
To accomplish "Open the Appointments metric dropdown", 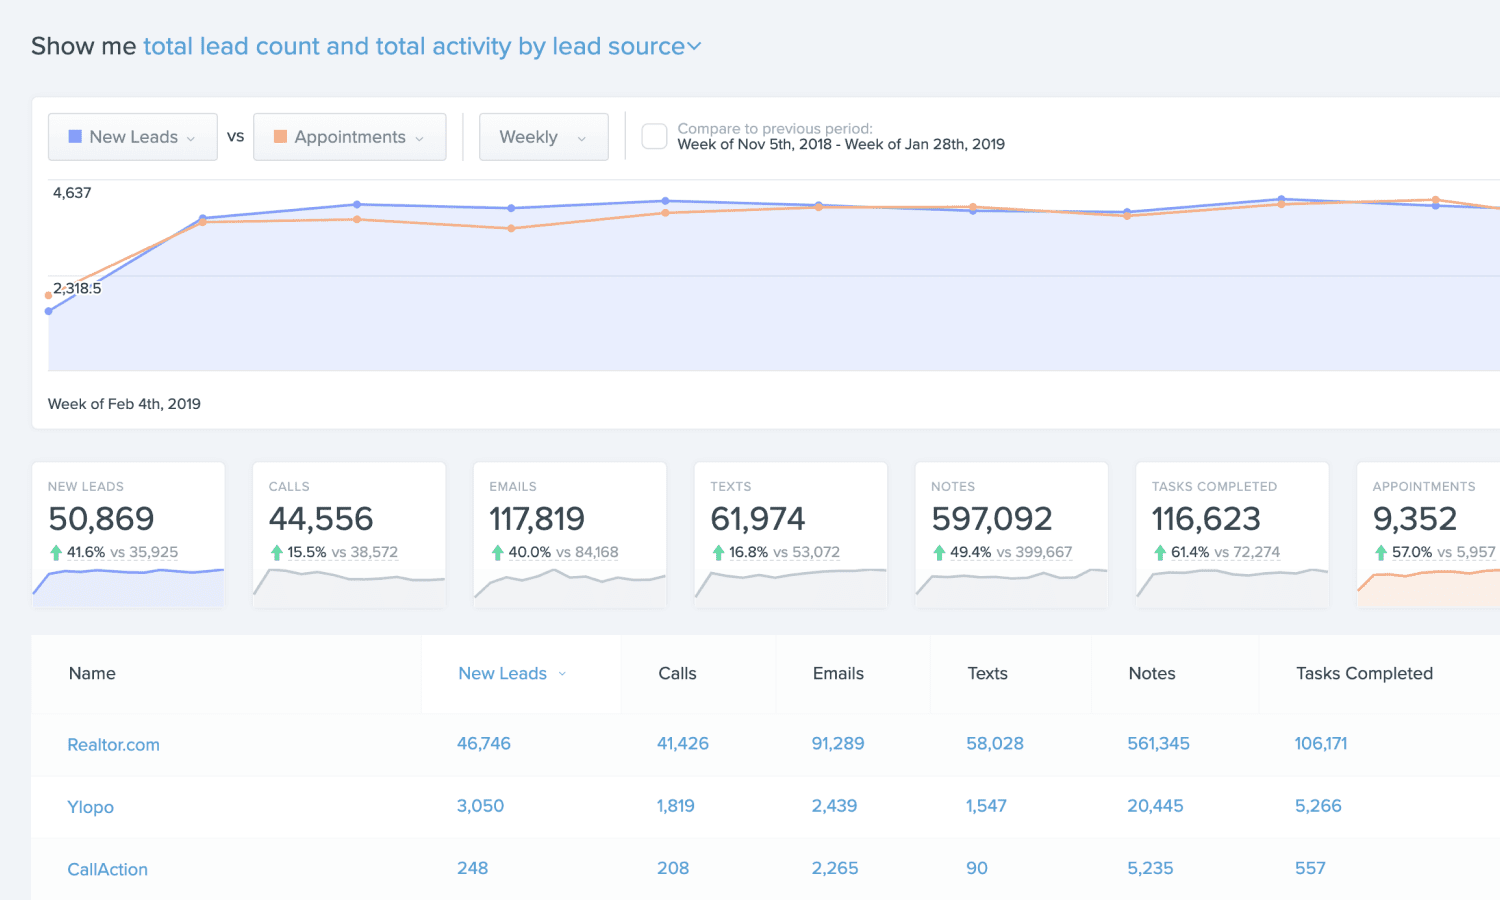I will 350,137.
